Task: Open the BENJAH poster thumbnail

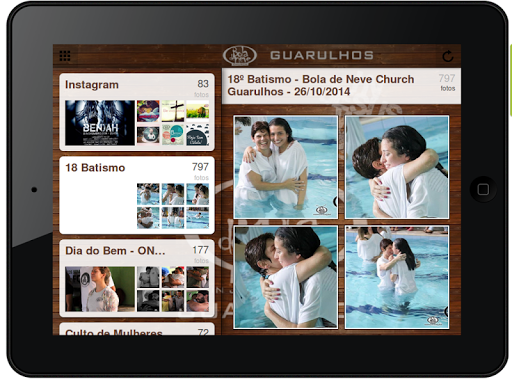Action: point(100,123)
